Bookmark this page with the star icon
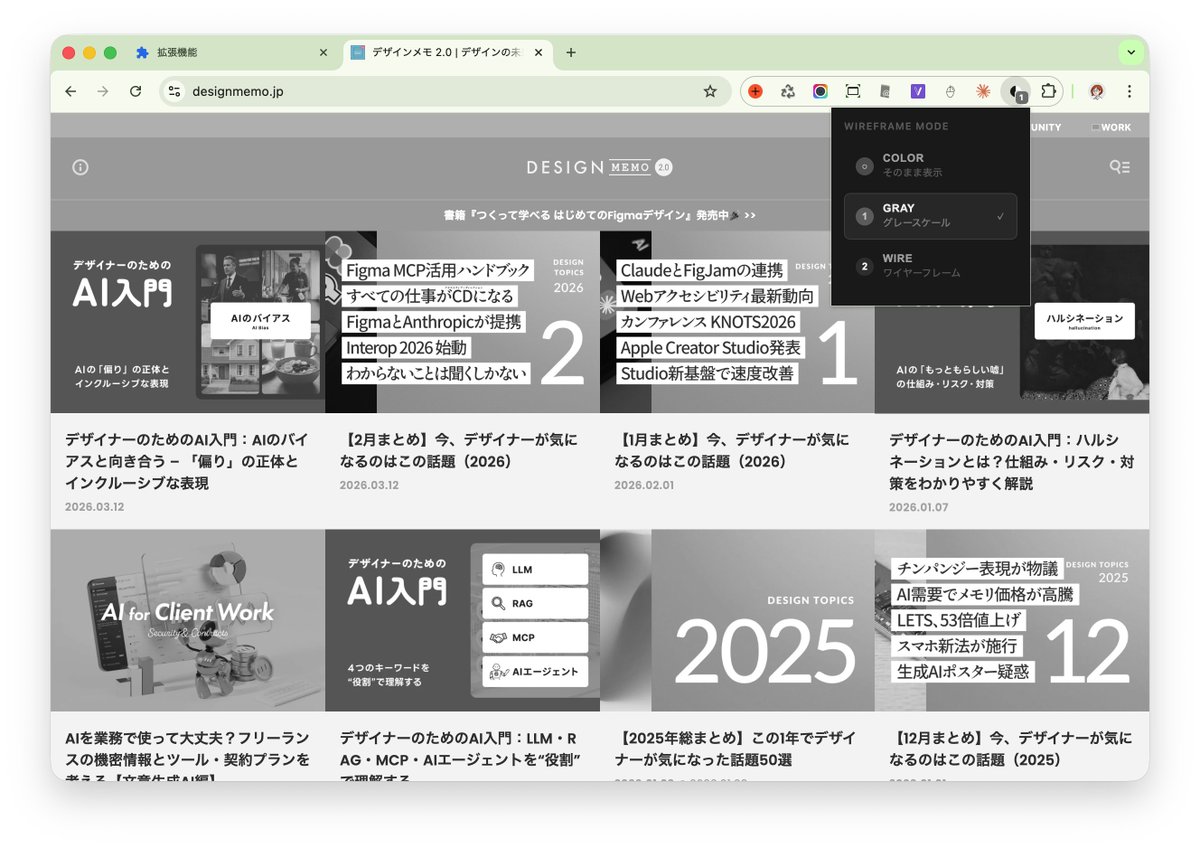 point(710,91)
